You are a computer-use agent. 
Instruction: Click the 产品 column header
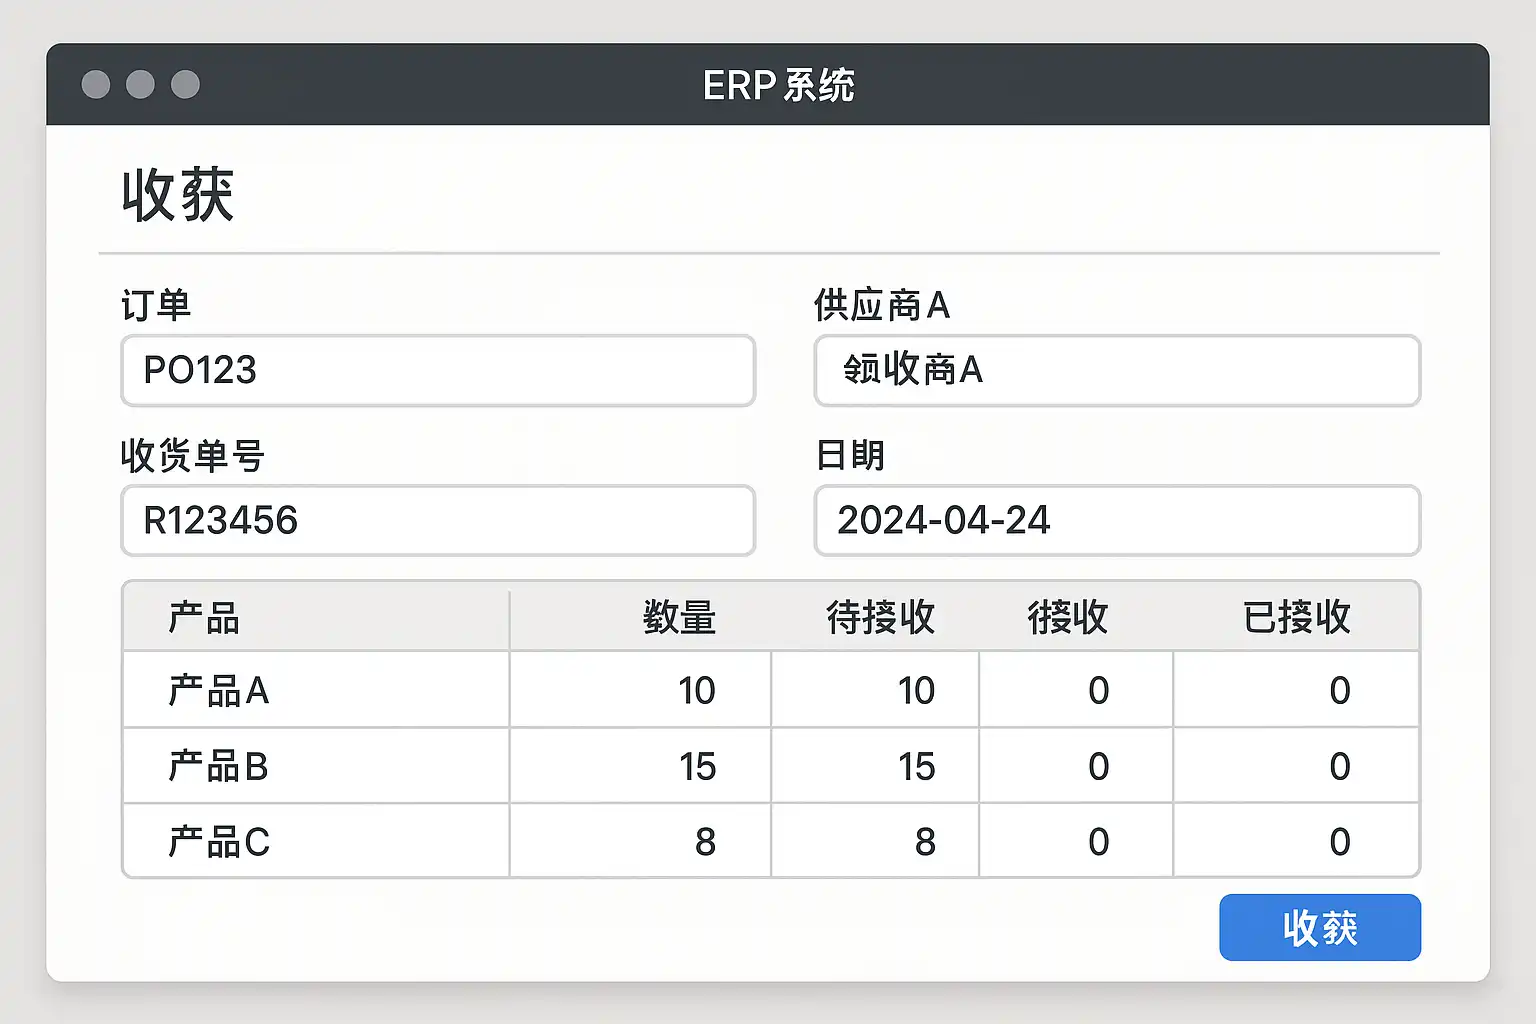204,617
